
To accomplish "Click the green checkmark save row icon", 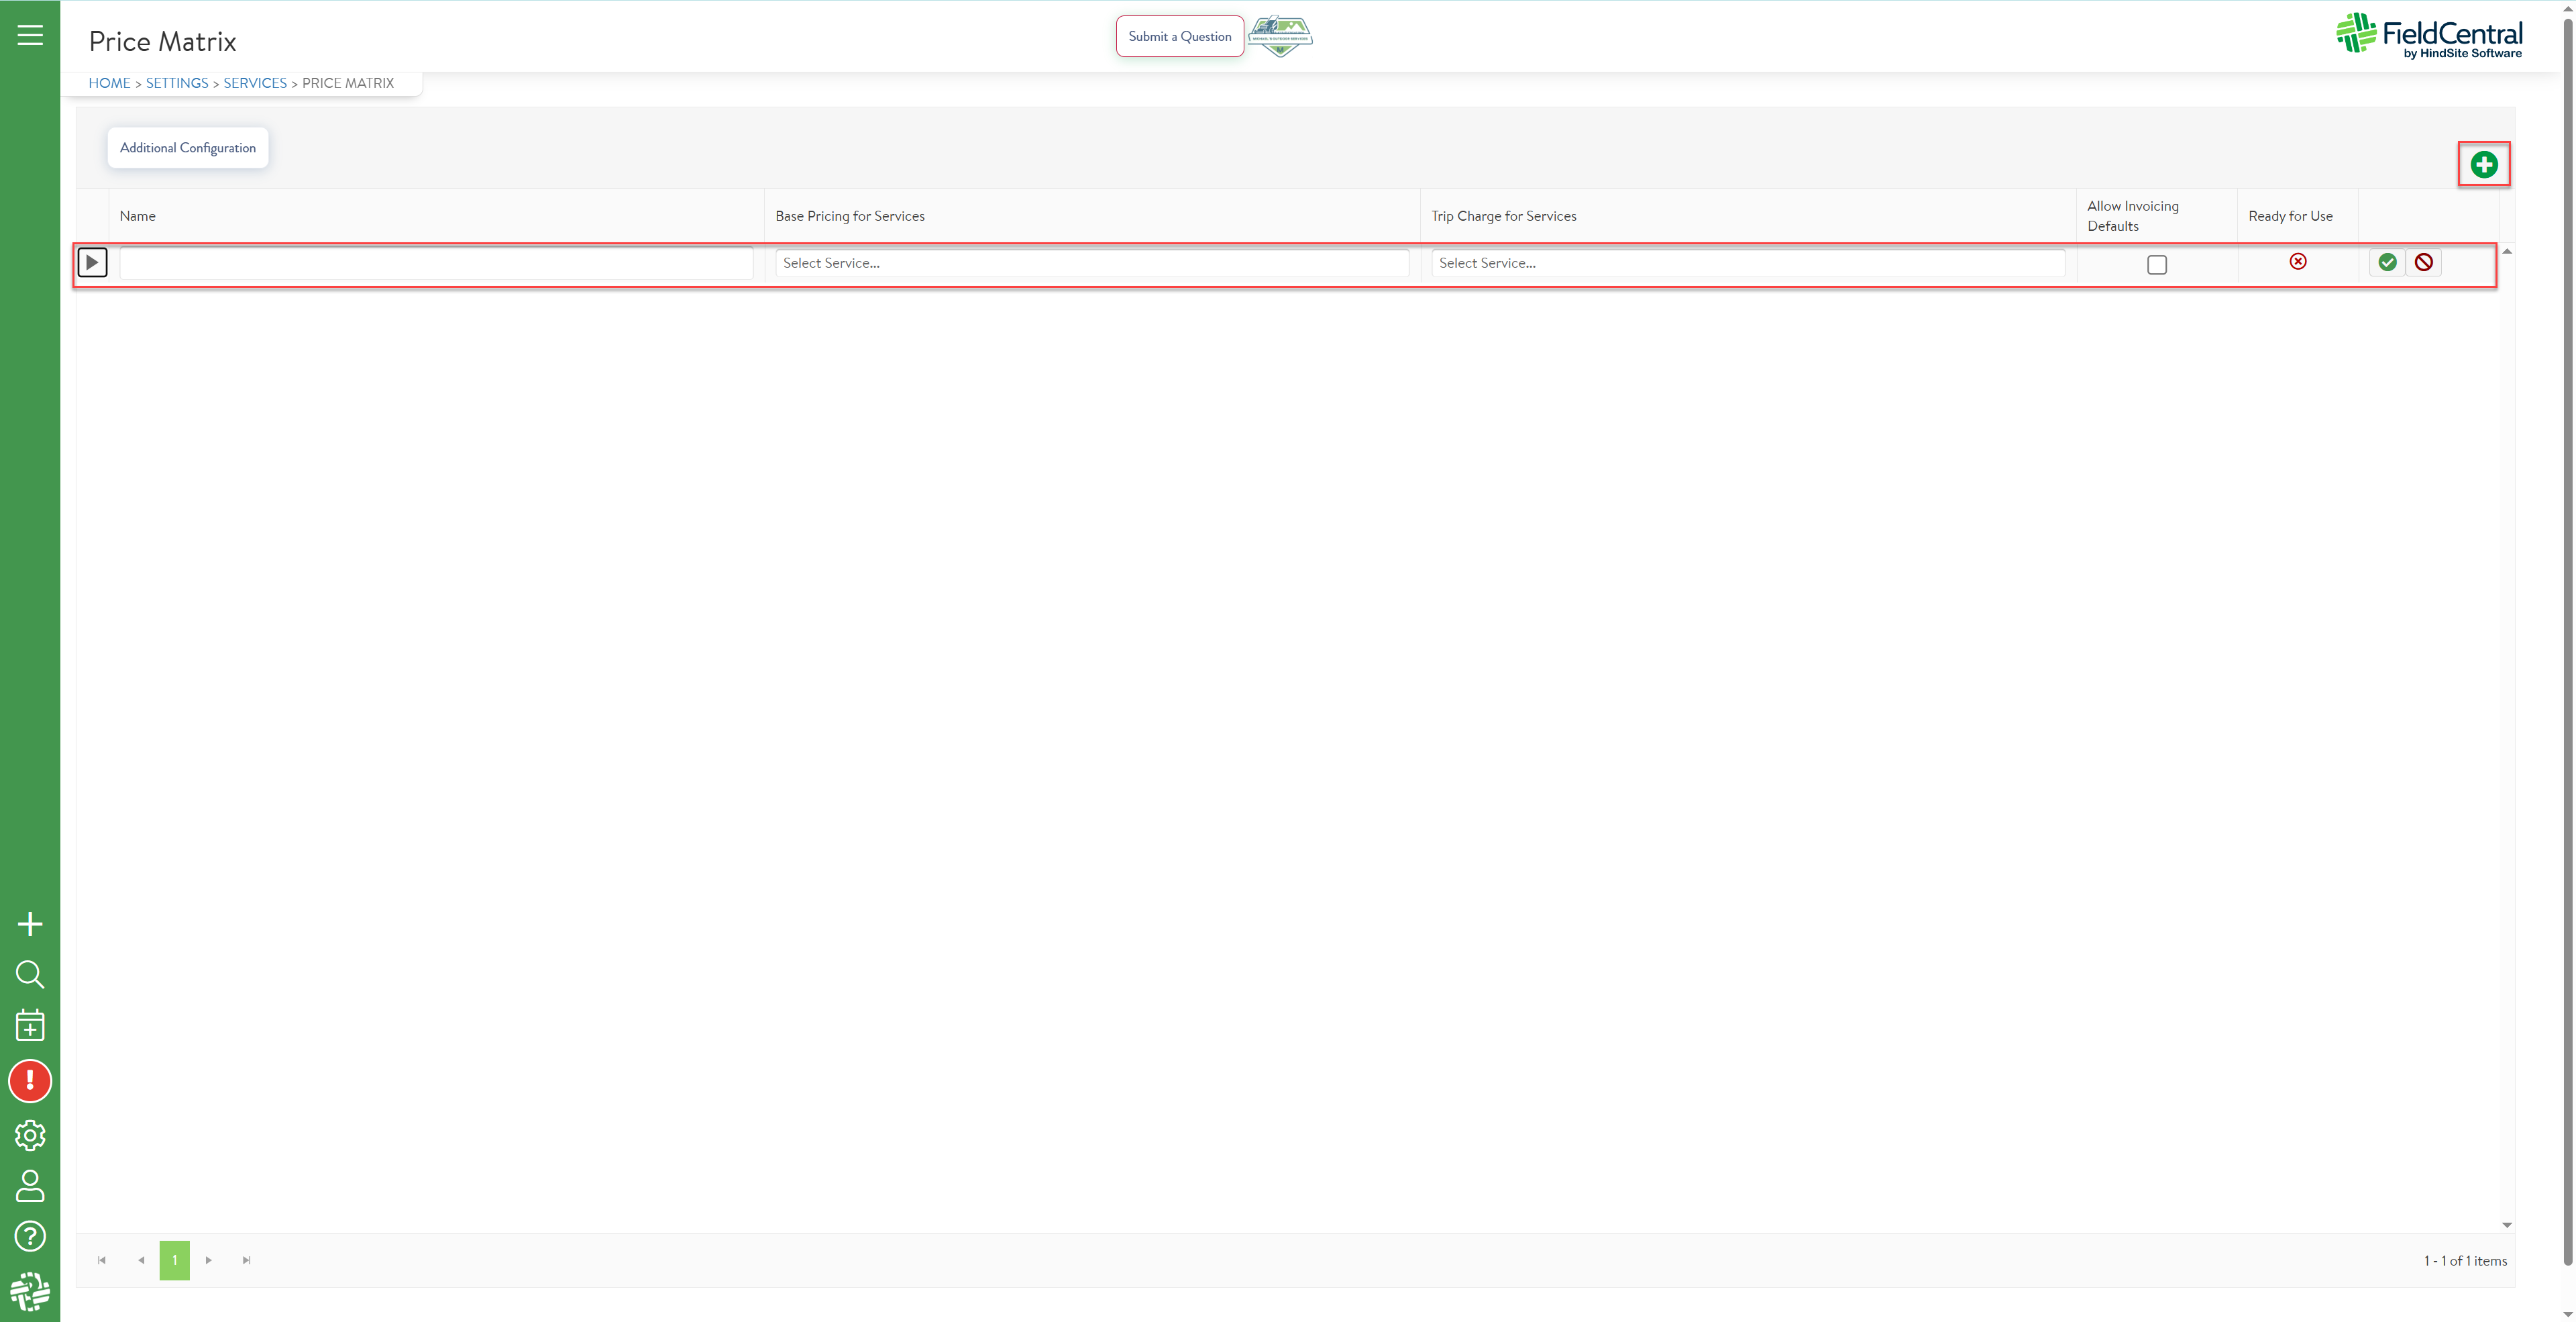I will point(2387,262).
